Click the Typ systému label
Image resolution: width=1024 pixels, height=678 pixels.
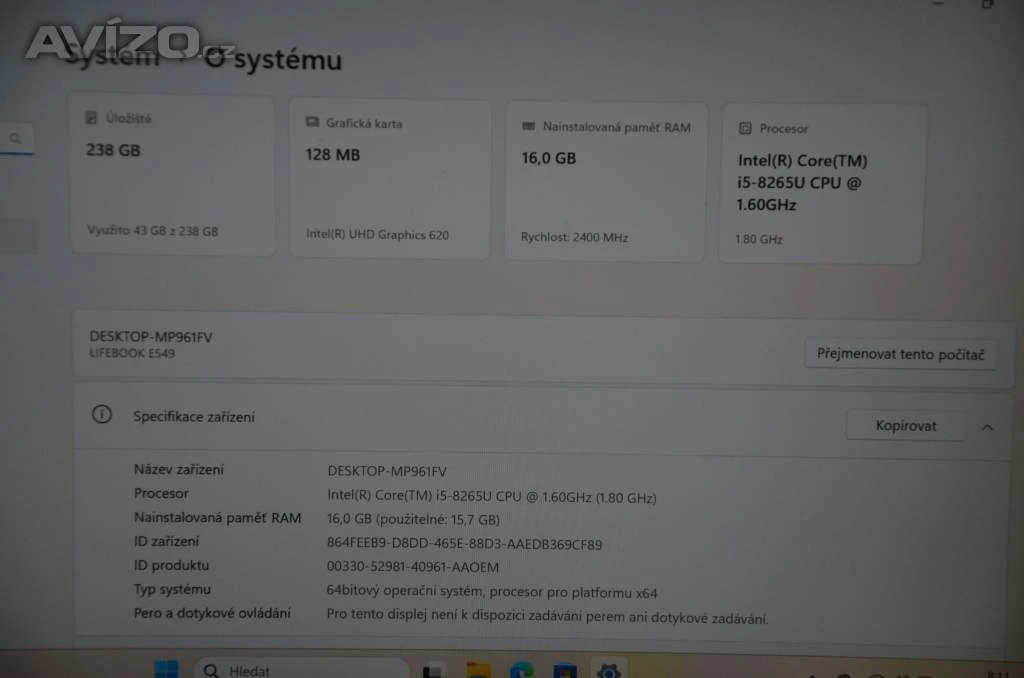[x=172, y=589]
